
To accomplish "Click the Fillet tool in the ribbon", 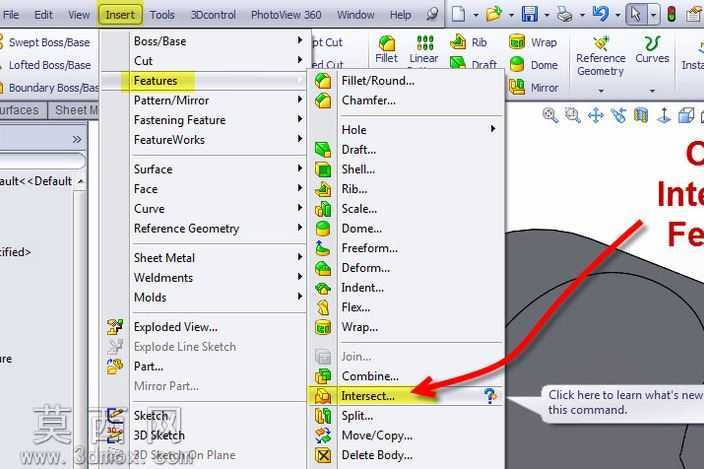I will [387, 49].
